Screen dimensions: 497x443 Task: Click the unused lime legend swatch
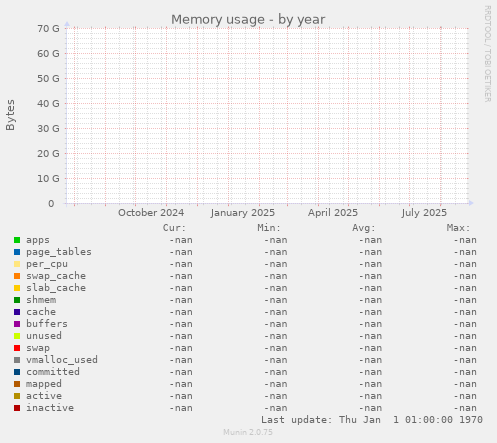coord(17,336)
